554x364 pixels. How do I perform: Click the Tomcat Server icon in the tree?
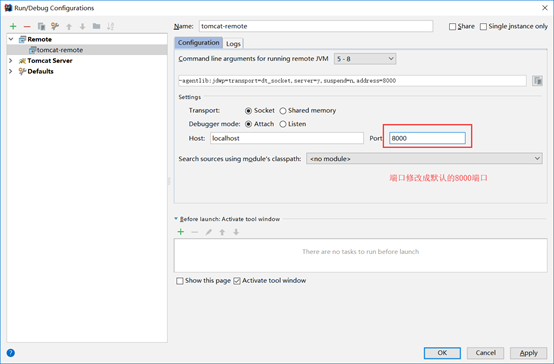22,61
